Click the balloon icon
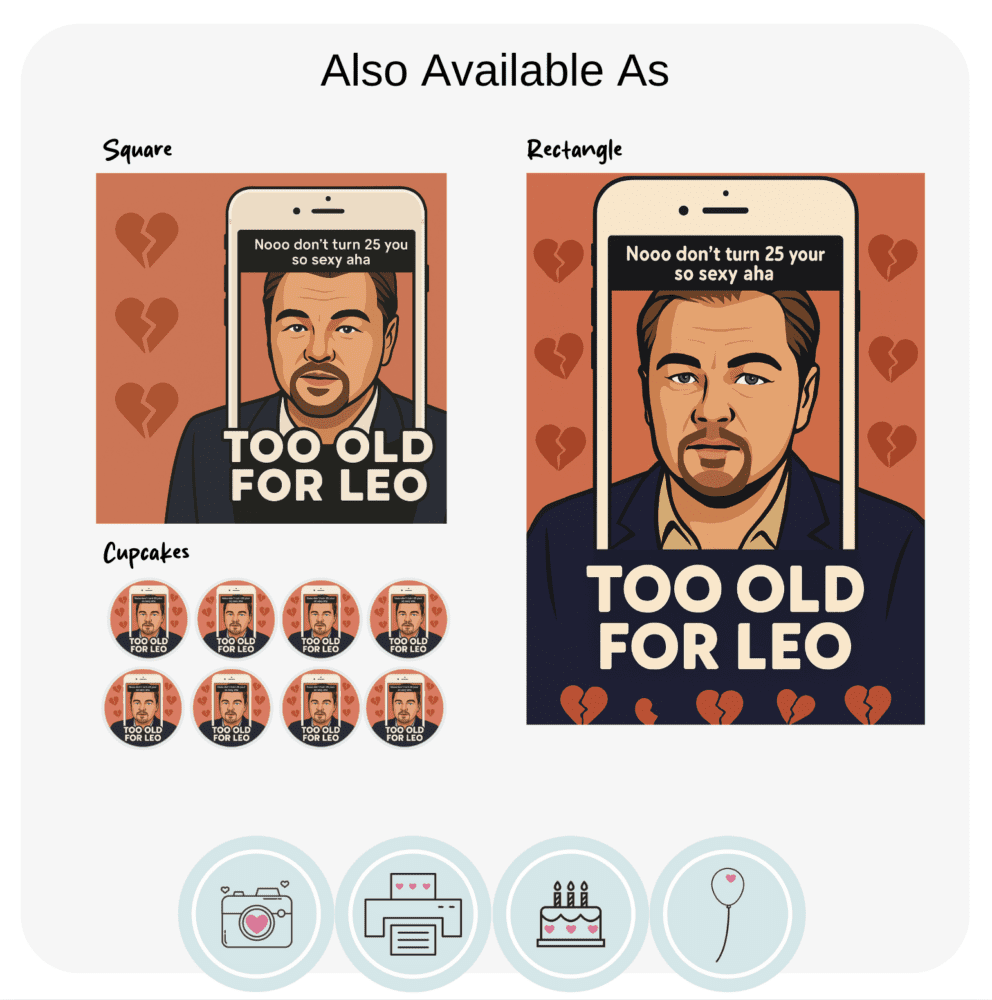Viewport: 992px width, 1000px height. point(727,914)
